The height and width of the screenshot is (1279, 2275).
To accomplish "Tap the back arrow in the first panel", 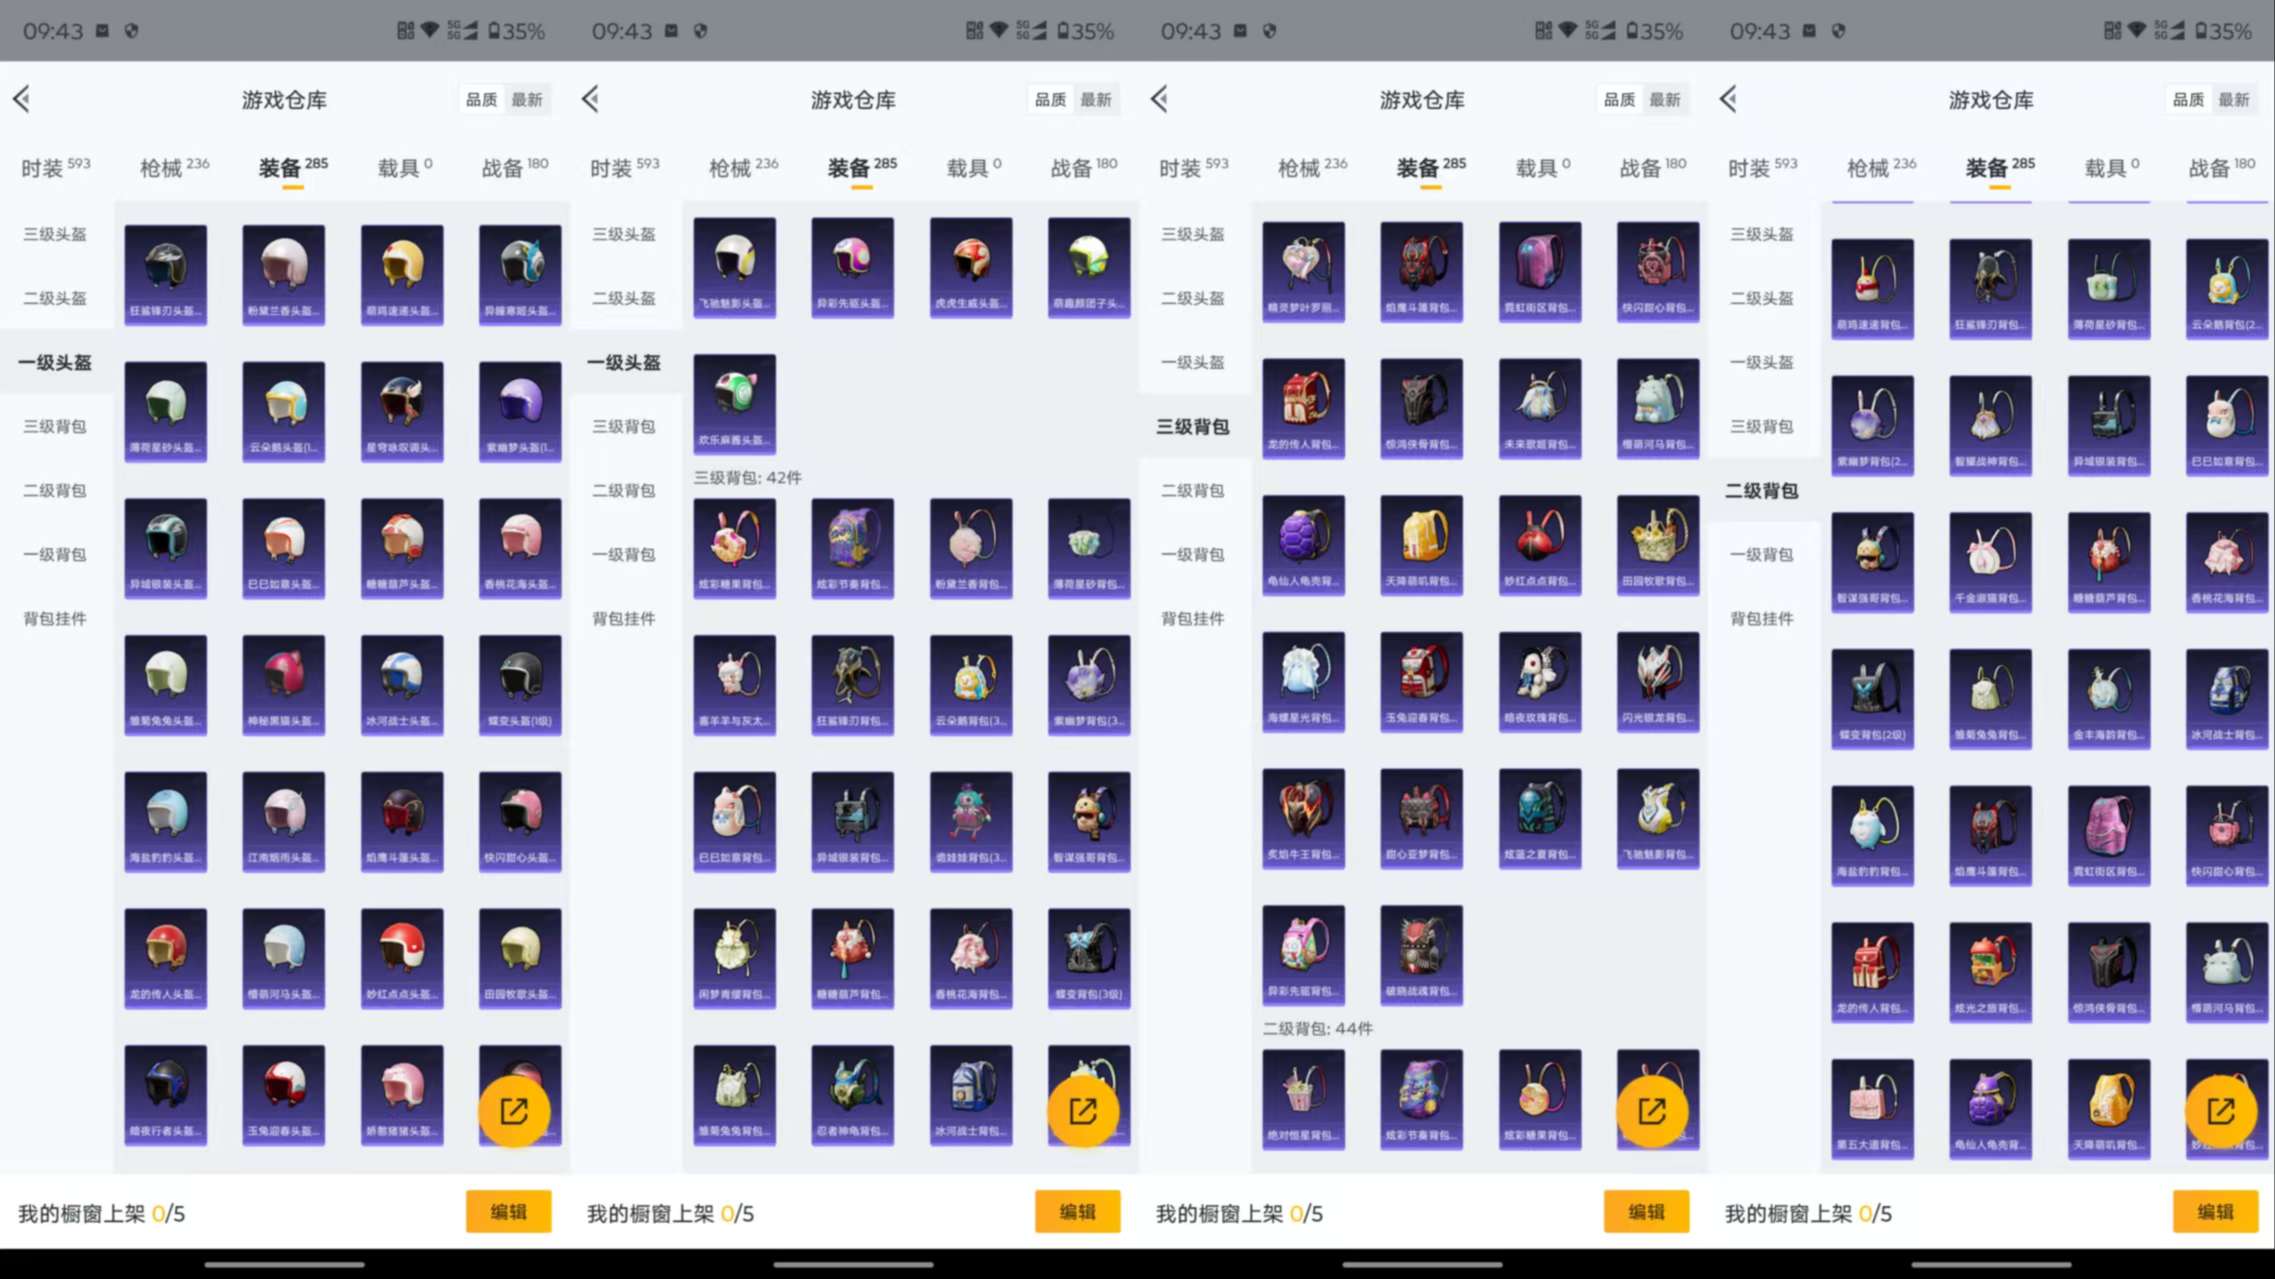I will tap(22, 99).
